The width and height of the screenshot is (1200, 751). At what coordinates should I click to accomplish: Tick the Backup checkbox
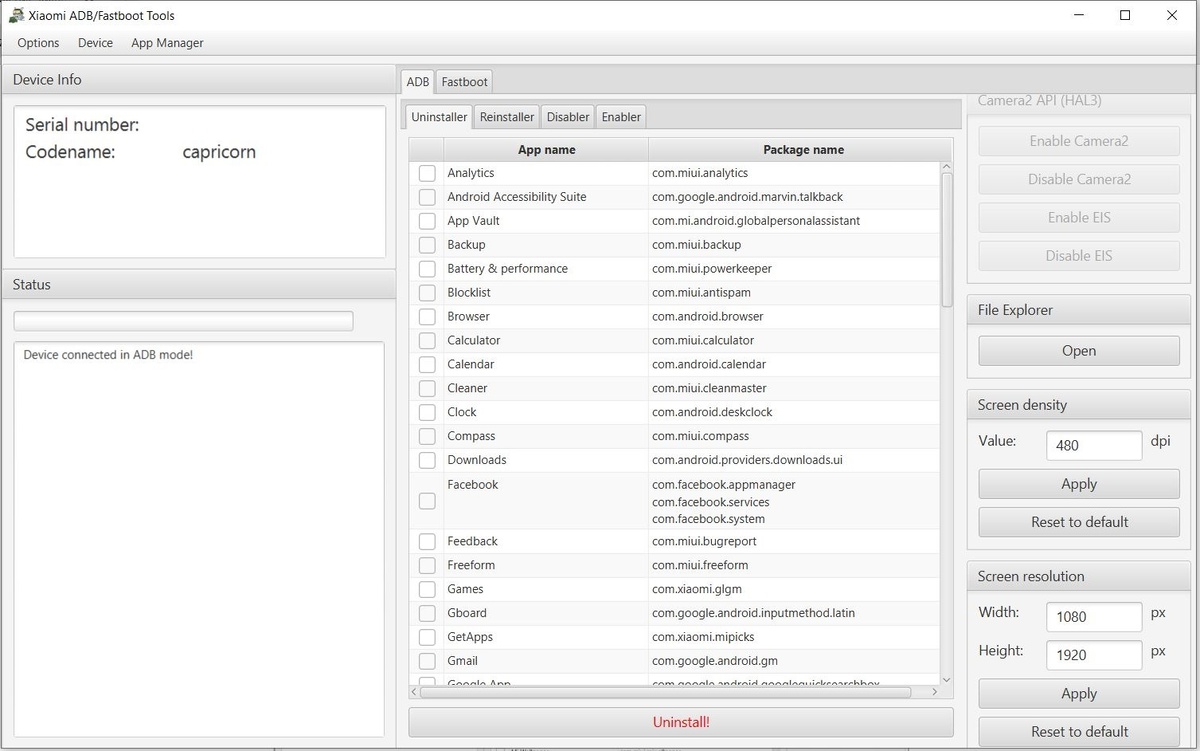click(x=427, y=245)
